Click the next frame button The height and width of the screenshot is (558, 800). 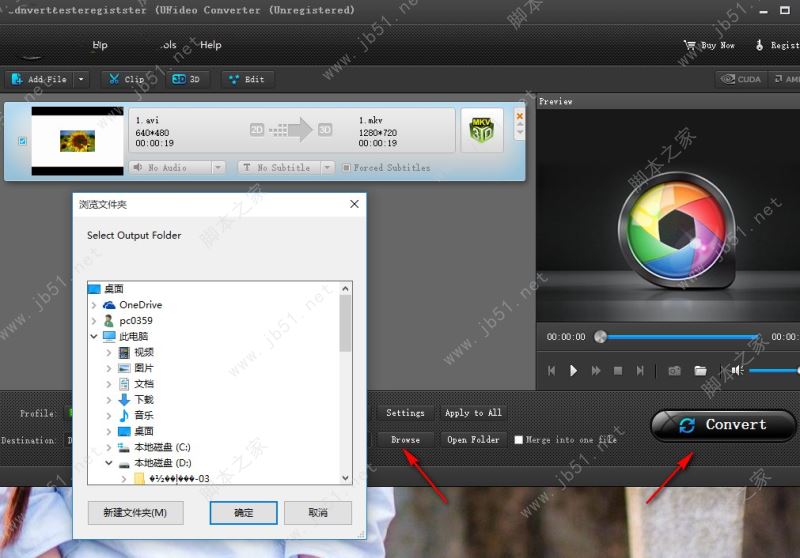pyautogui.click(x=640, y=371)
